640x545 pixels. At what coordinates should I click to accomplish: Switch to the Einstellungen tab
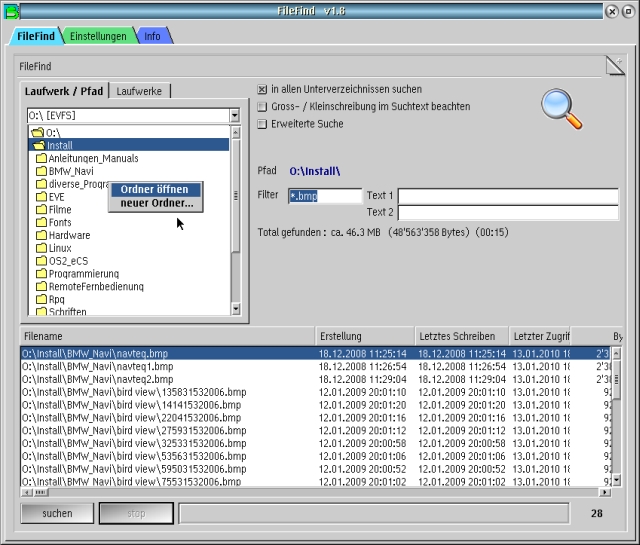[x=98, y=36]
